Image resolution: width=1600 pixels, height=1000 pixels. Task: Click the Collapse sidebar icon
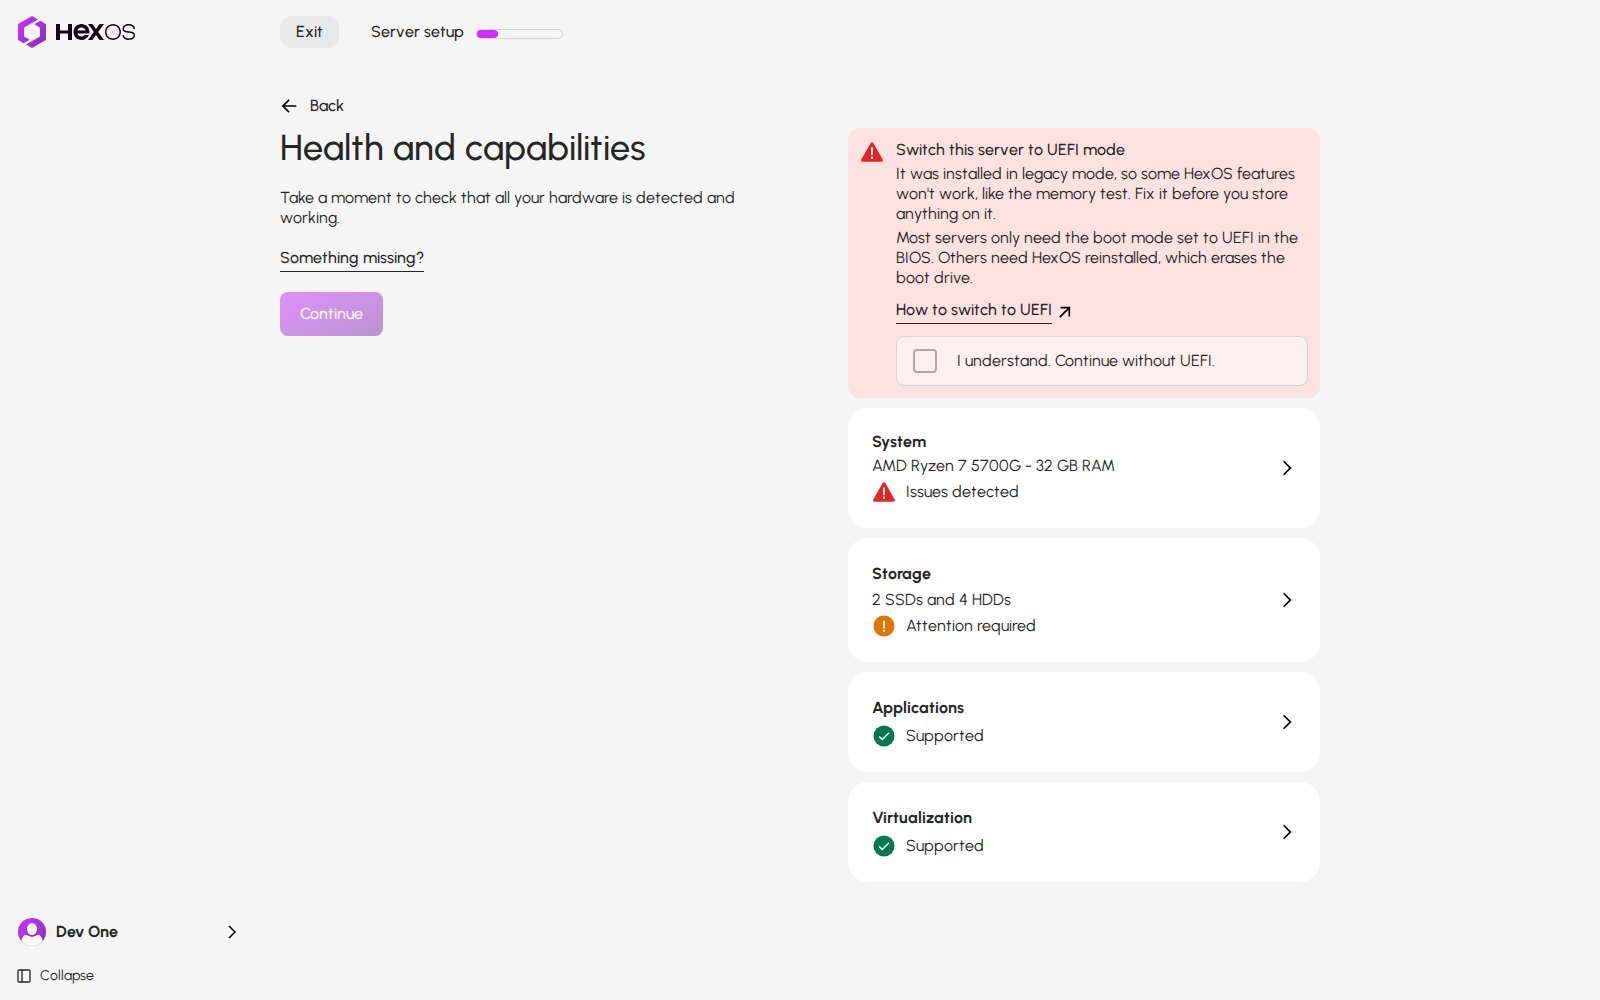coord(24,976)
